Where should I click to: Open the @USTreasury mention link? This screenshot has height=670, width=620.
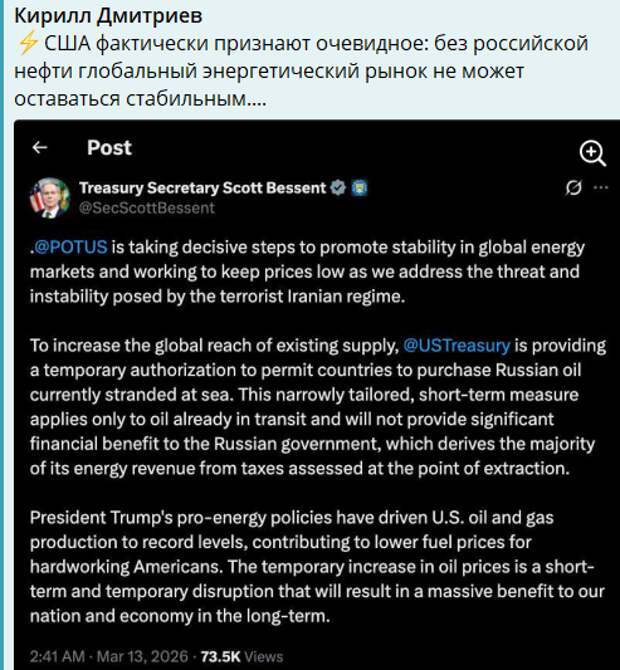tap(456, 345)
